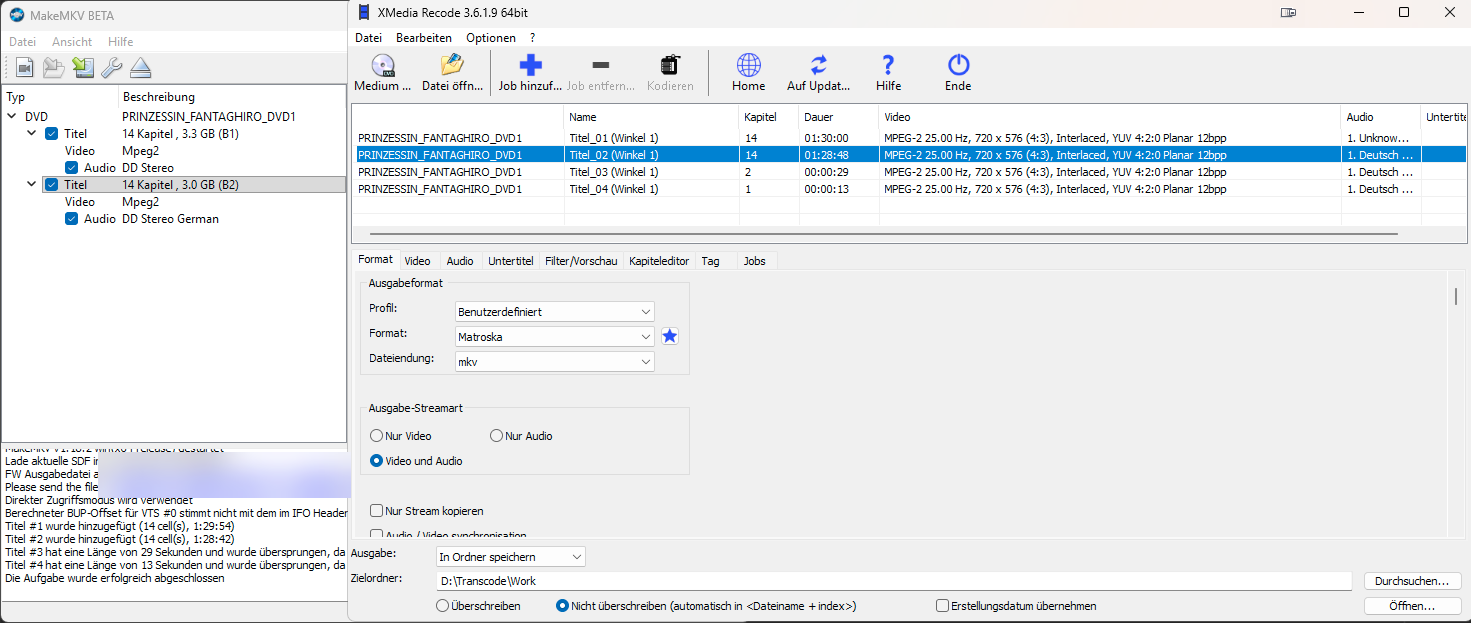Screen dimensions: 1471x623
Task: Click the blue star favorite icon beside Format
Action: point(670,337)
